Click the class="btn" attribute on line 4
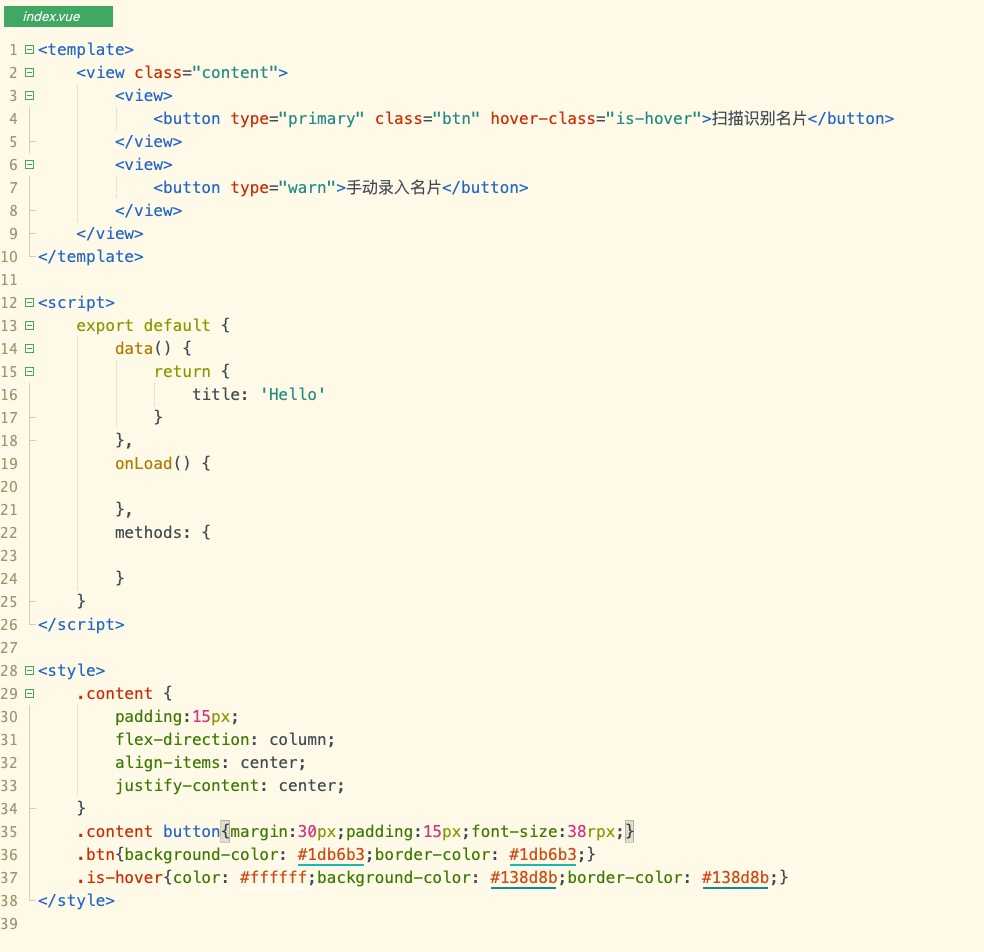Screen dimensions: 984x952 click(427, 119)
